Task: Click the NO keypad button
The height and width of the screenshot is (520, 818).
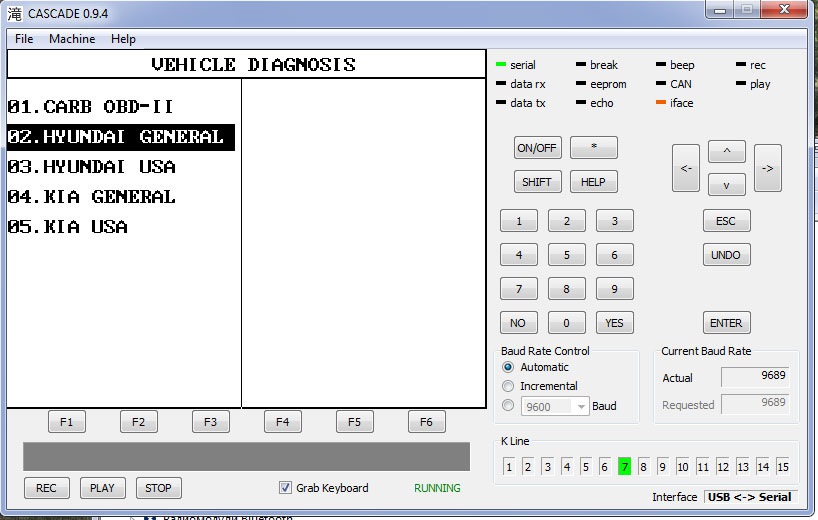Action: (x=519, y=323)
